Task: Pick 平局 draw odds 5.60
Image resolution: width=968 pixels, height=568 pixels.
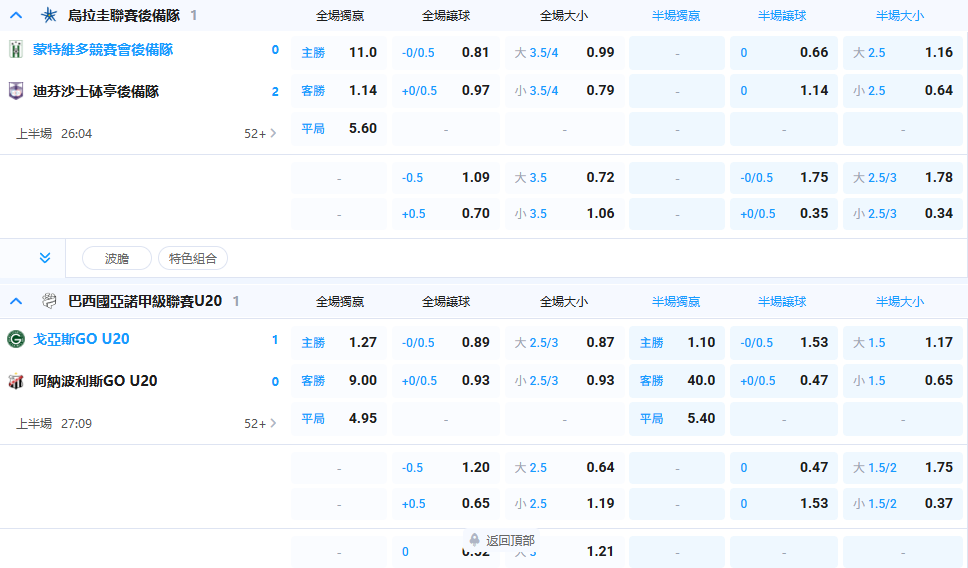Action: coord(339,128)
